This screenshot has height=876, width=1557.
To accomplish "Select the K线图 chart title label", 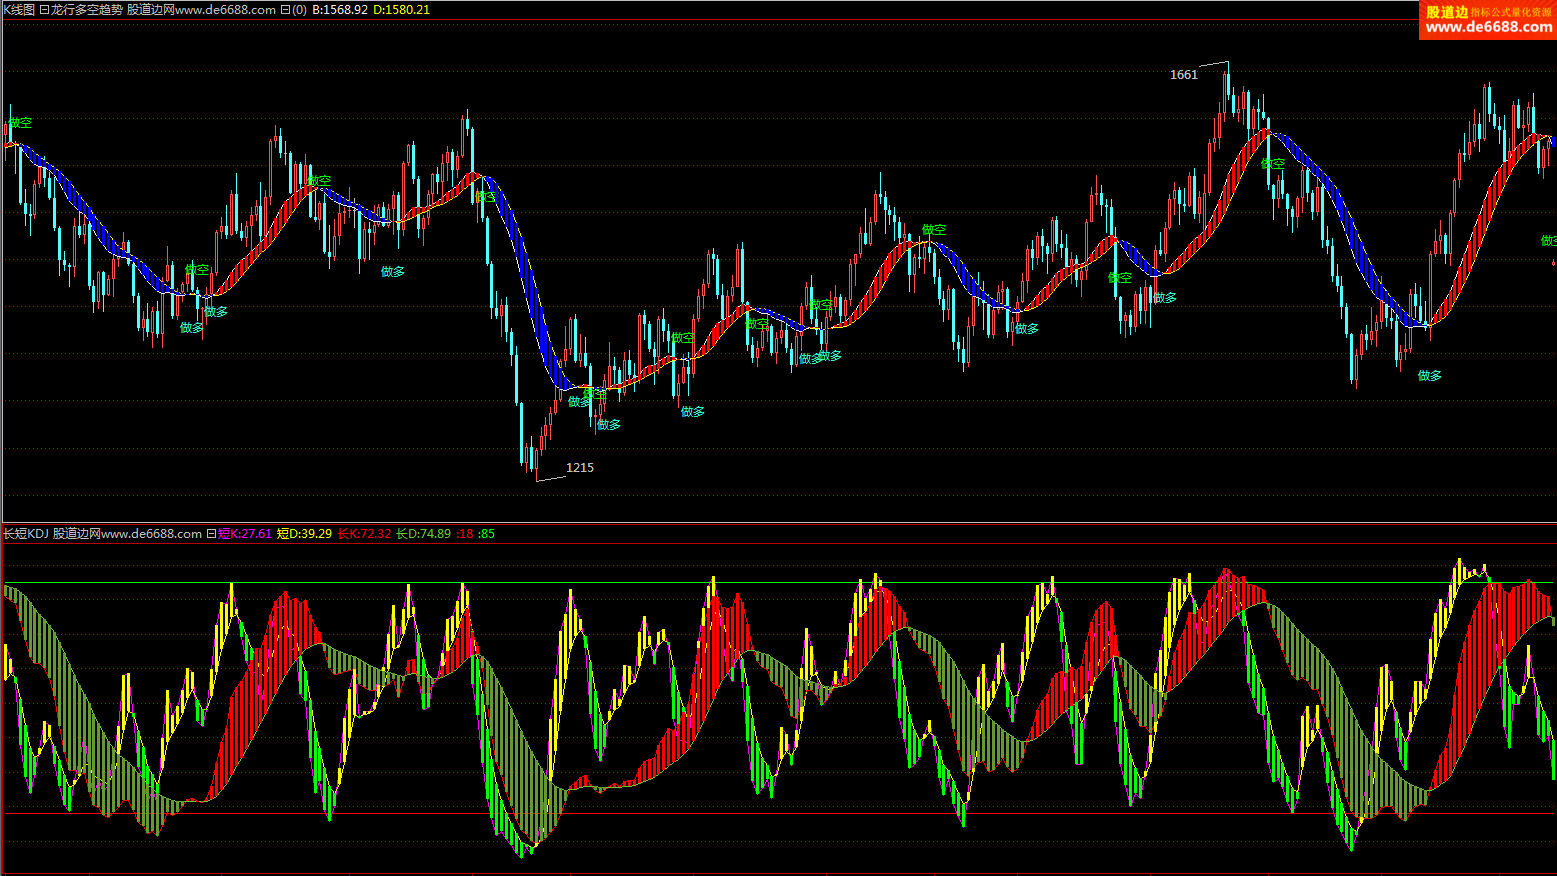I will click(19, 10).
